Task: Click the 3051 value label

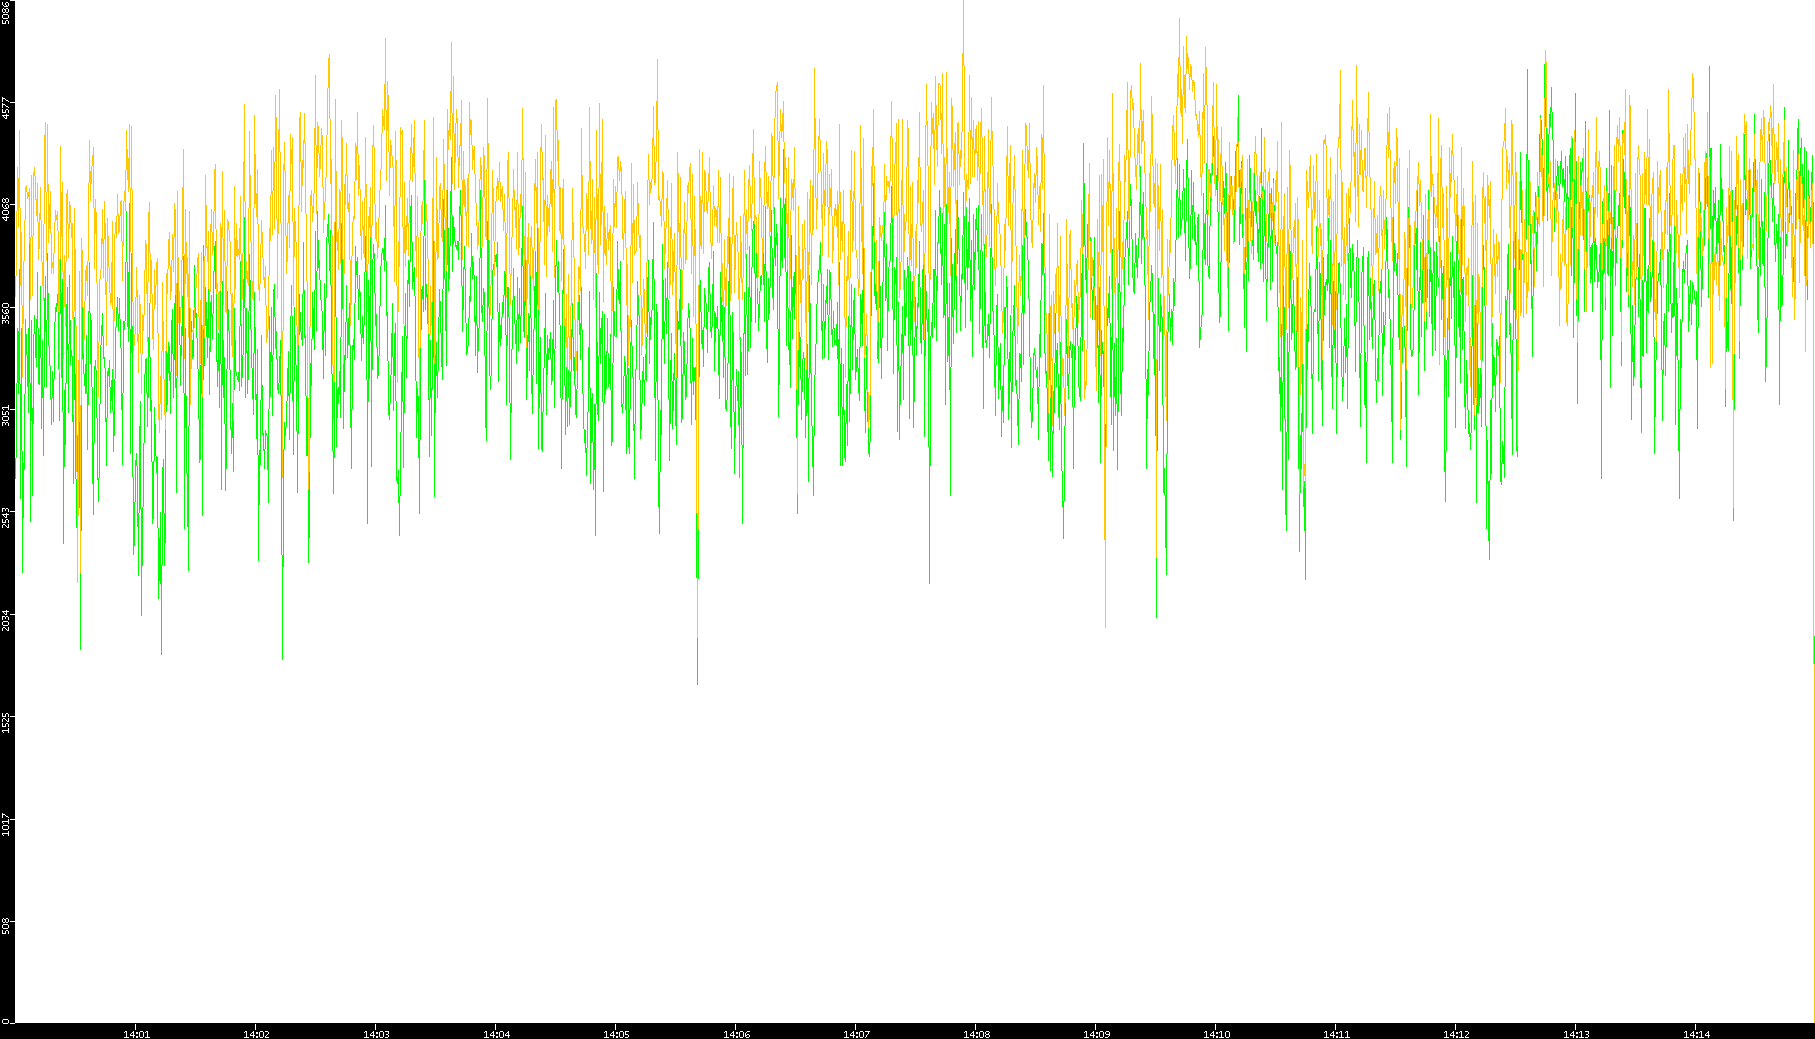Action: click(6, 413)
